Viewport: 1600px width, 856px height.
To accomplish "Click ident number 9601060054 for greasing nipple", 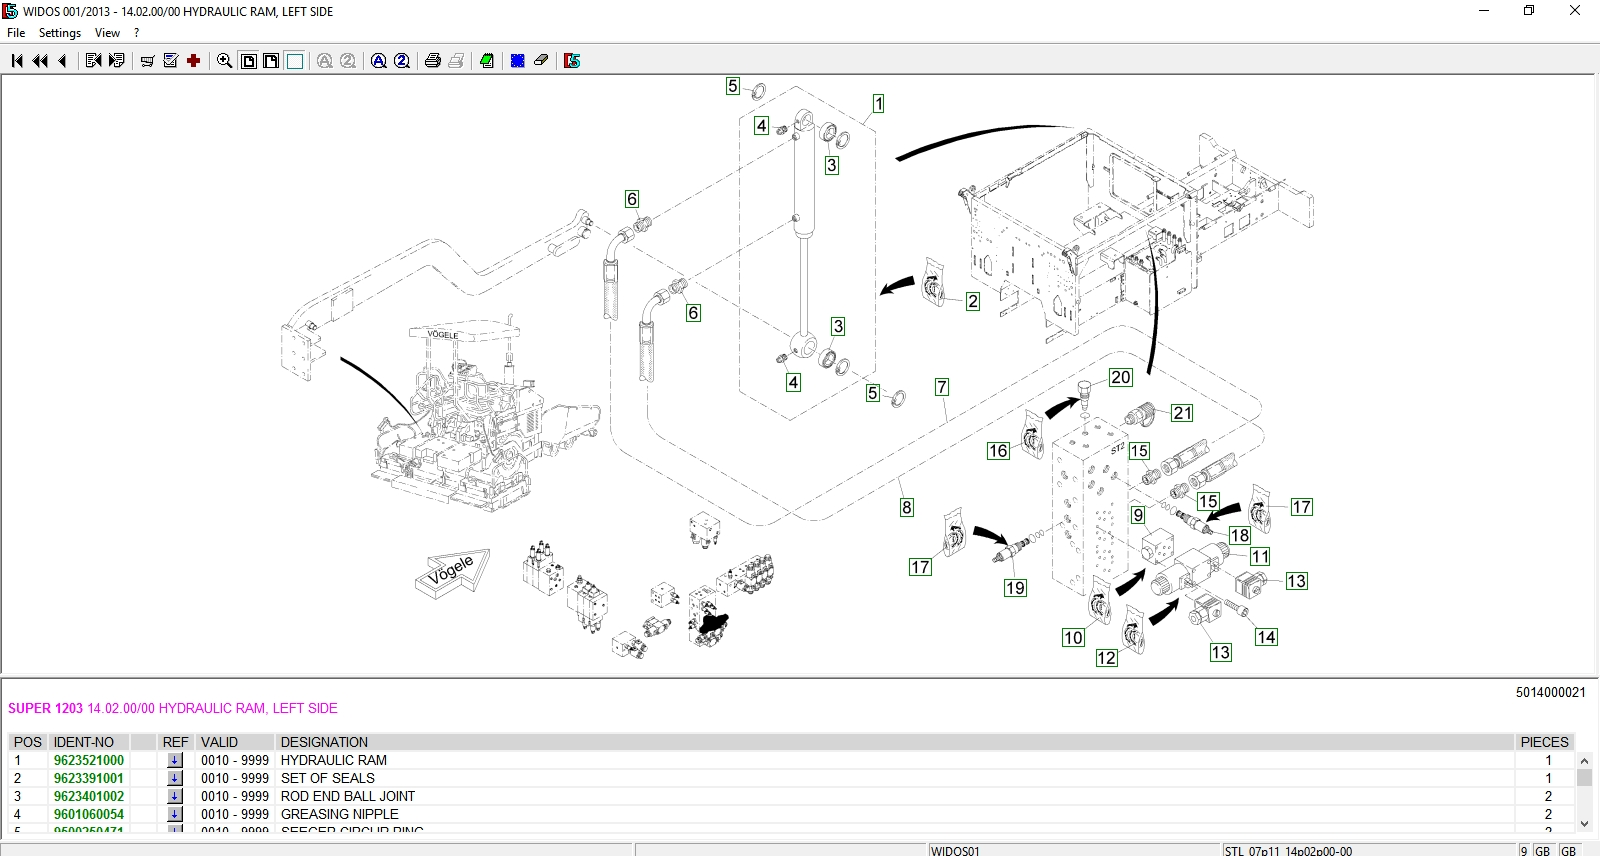I will [89, 814].
